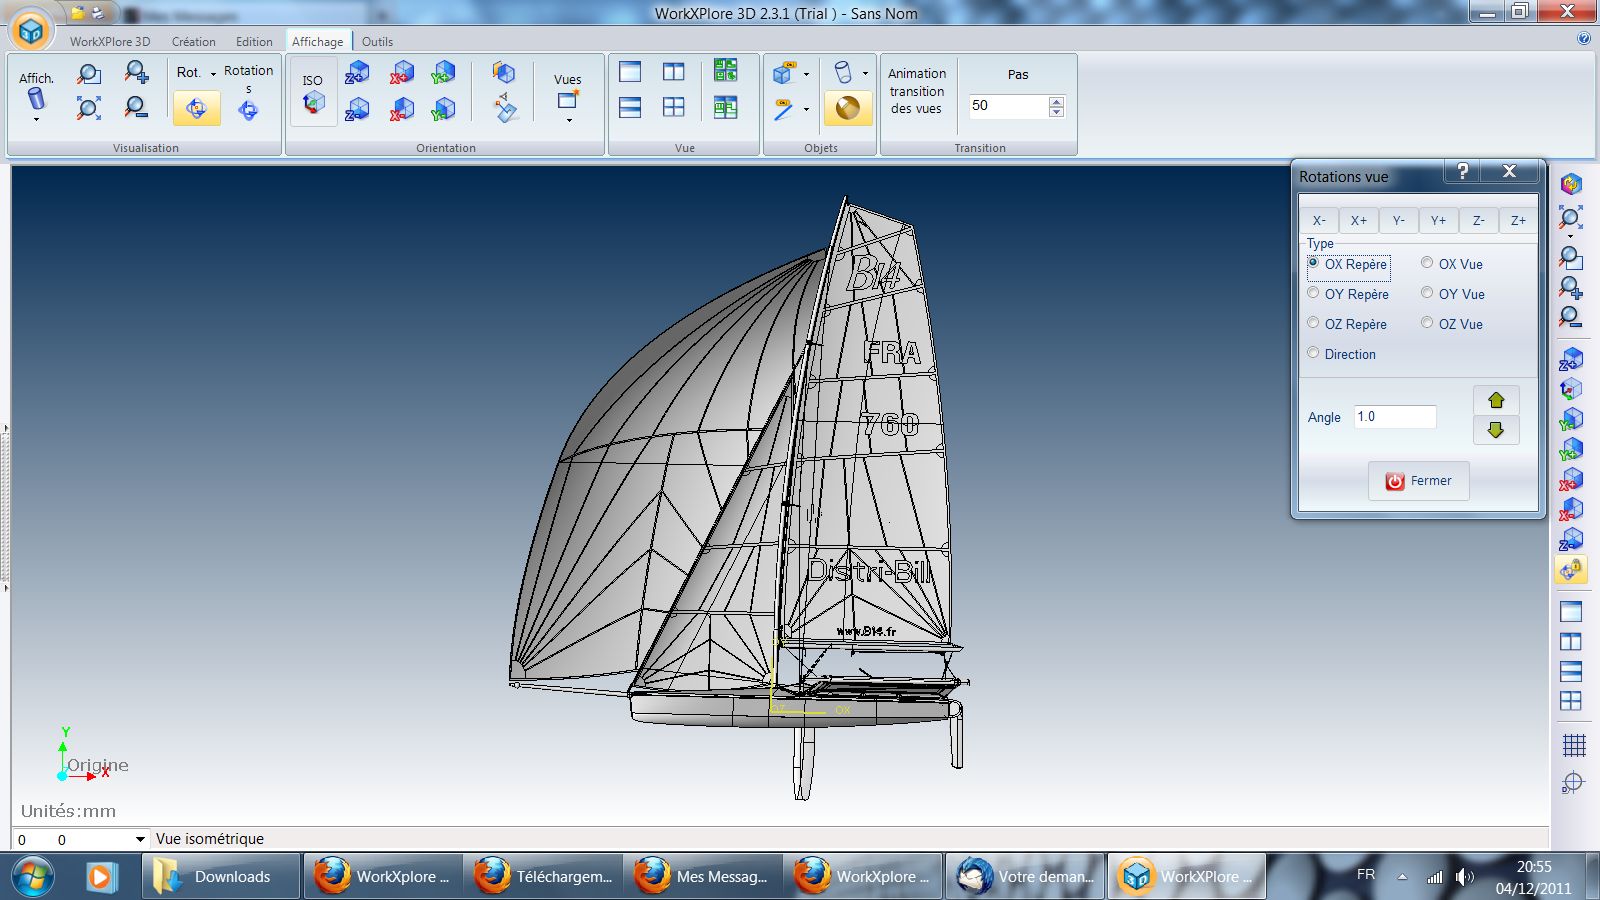Click the Angle input field
Viewport: 1600px width, 900px height.
pos(1395,417)
